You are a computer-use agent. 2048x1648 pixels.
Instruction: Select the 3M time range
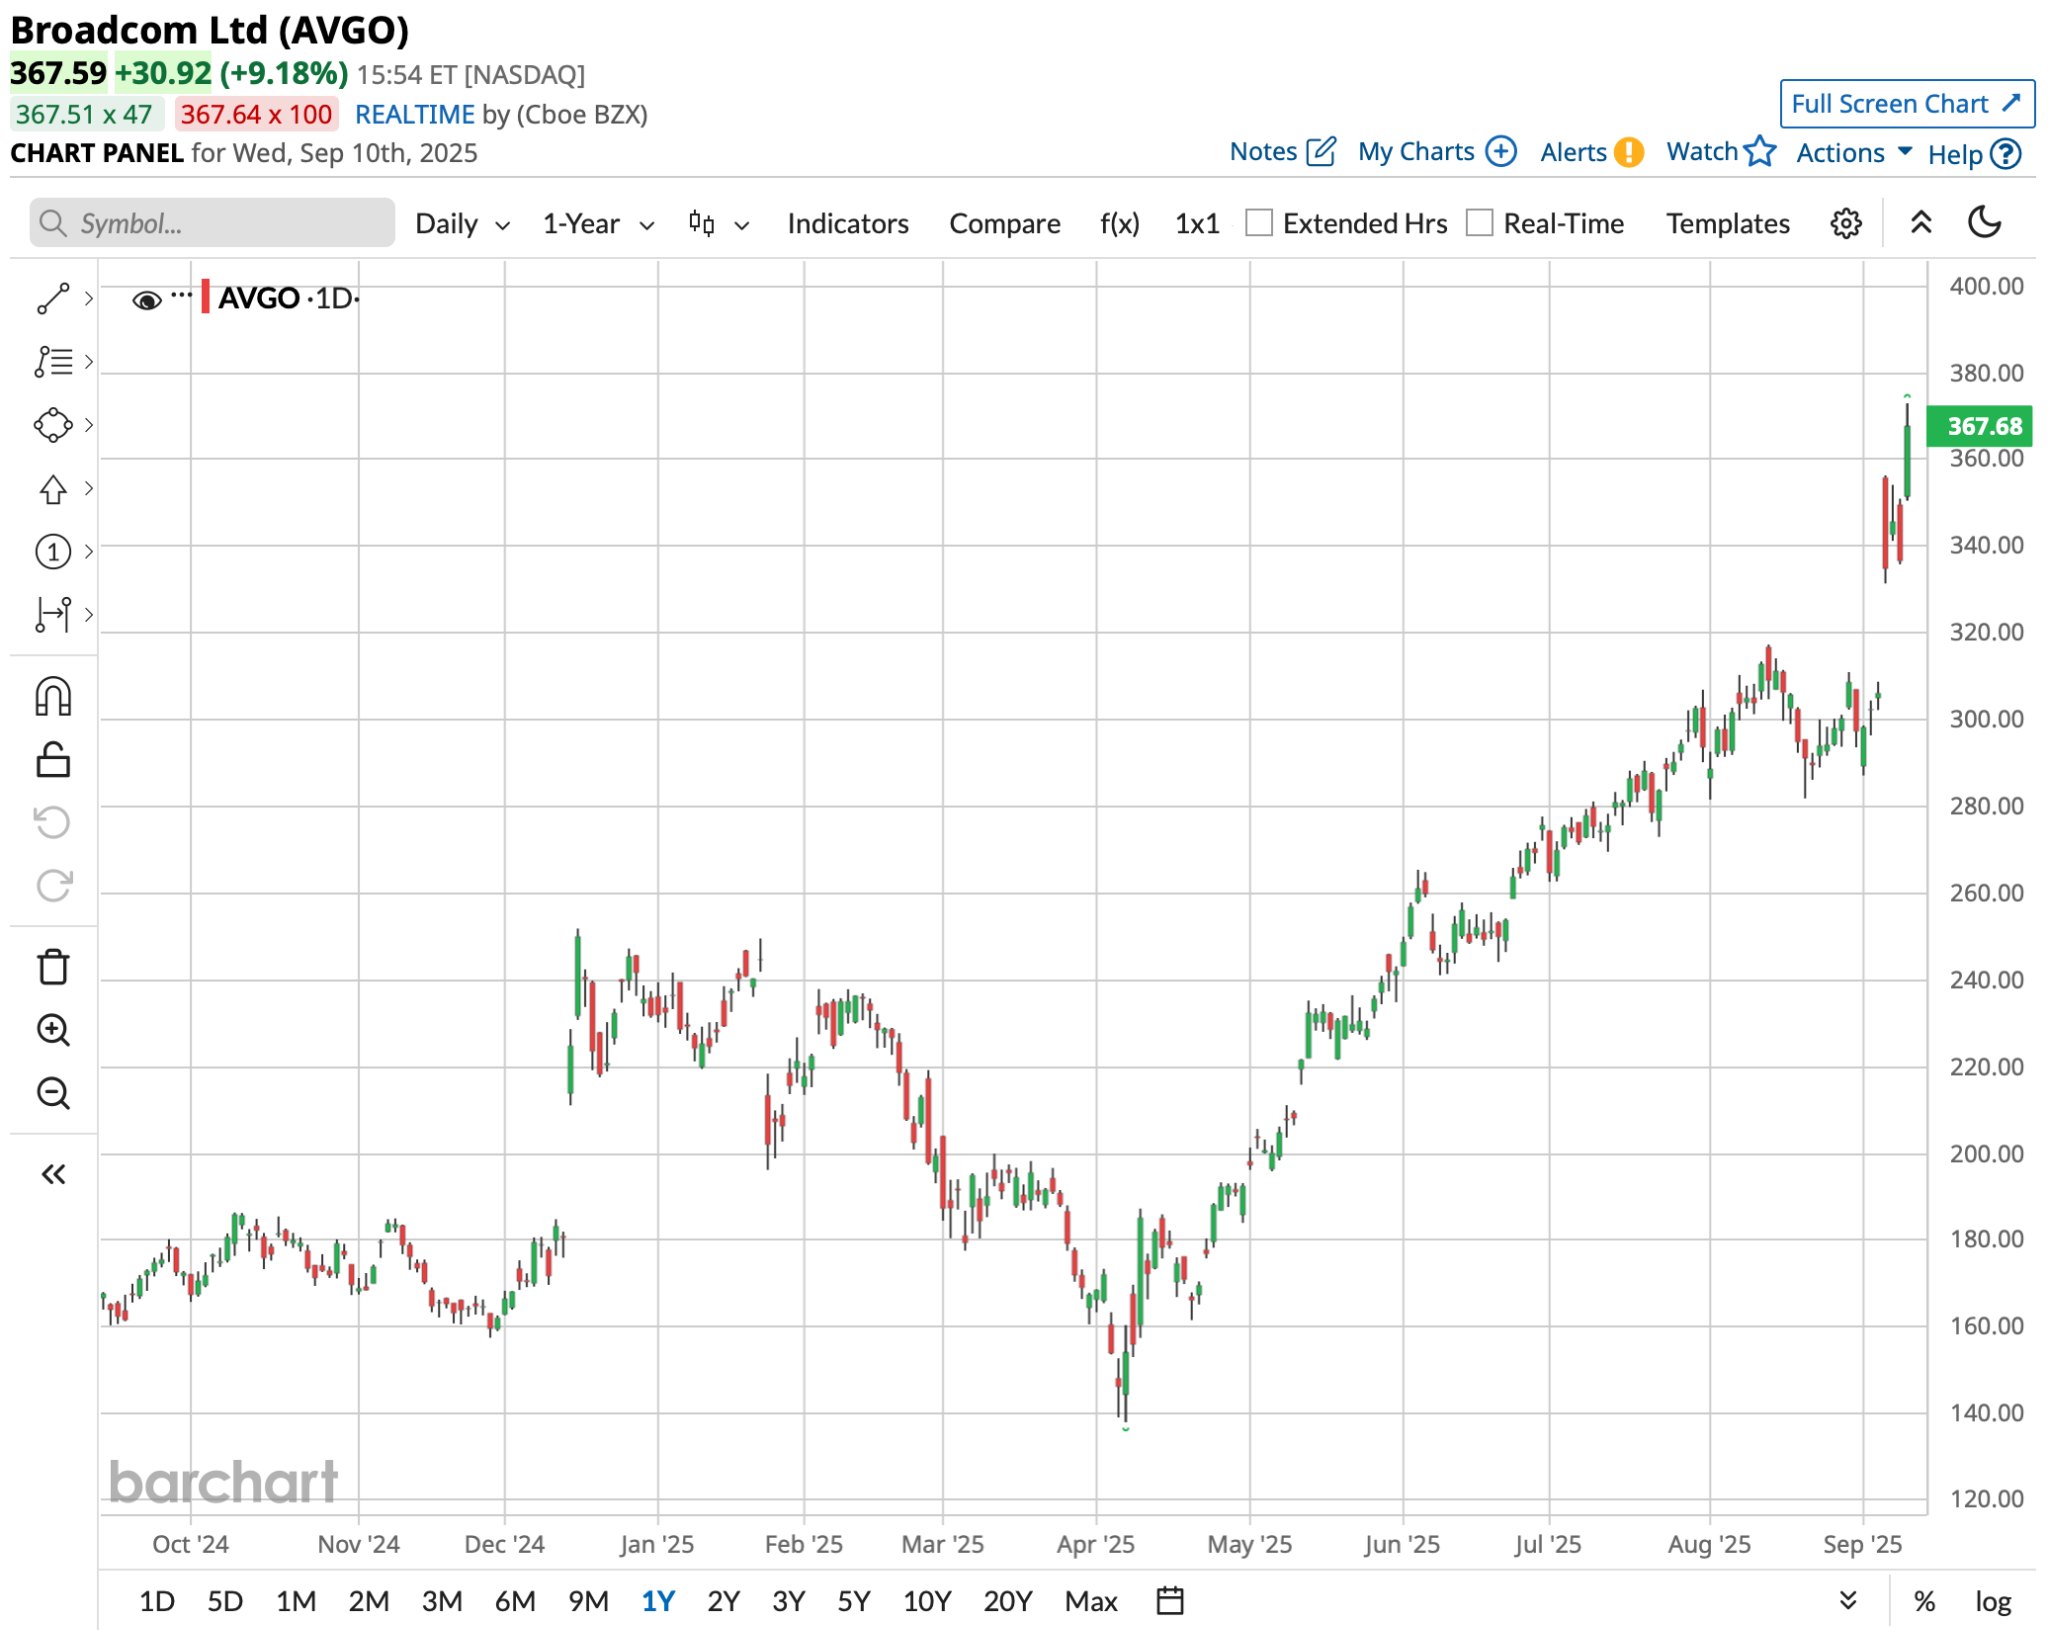click(x=441, y=1601)
